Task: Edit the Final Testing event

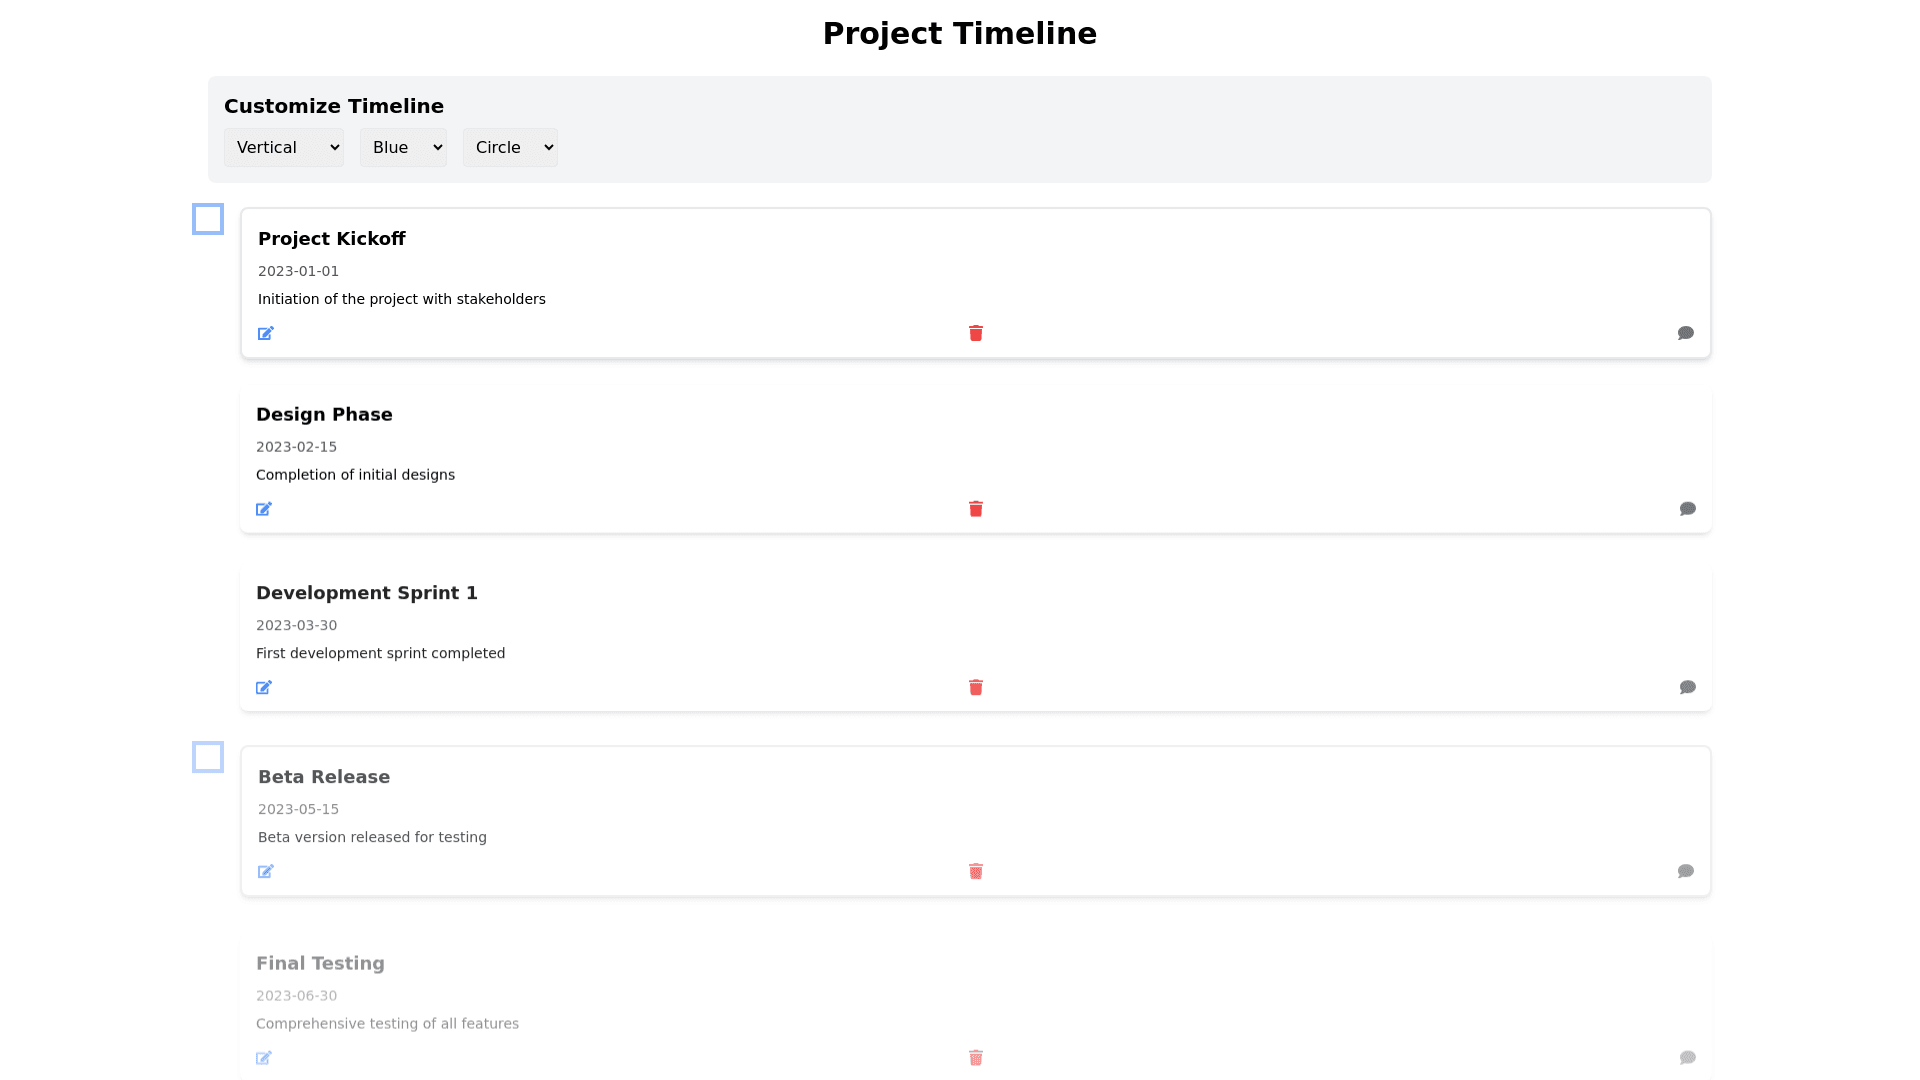Action: 264,1058
